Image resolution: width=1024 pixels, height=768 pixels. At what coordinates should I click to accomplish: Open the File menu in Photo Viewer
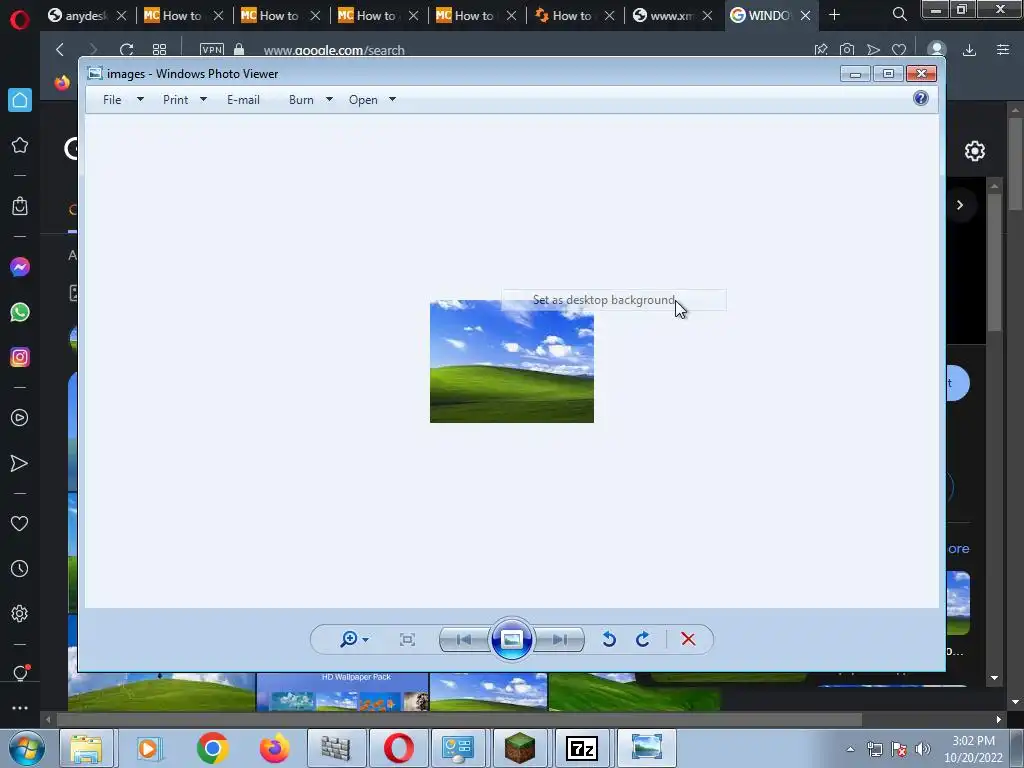(112, 100)
